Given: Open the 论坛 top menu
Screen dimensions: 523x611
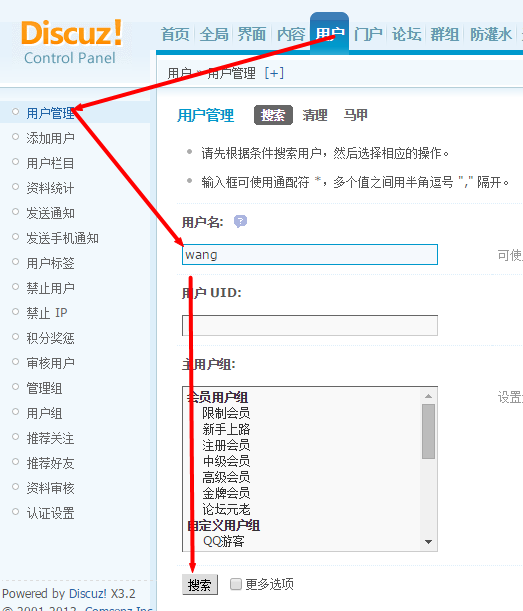Looking at the screenshot, I should point(406,34).
